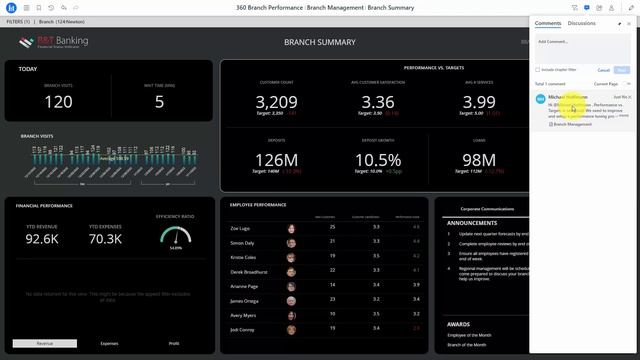The width and height of the screenshot is (640, 360).
Task: Open the share icon
Action: 599,8
